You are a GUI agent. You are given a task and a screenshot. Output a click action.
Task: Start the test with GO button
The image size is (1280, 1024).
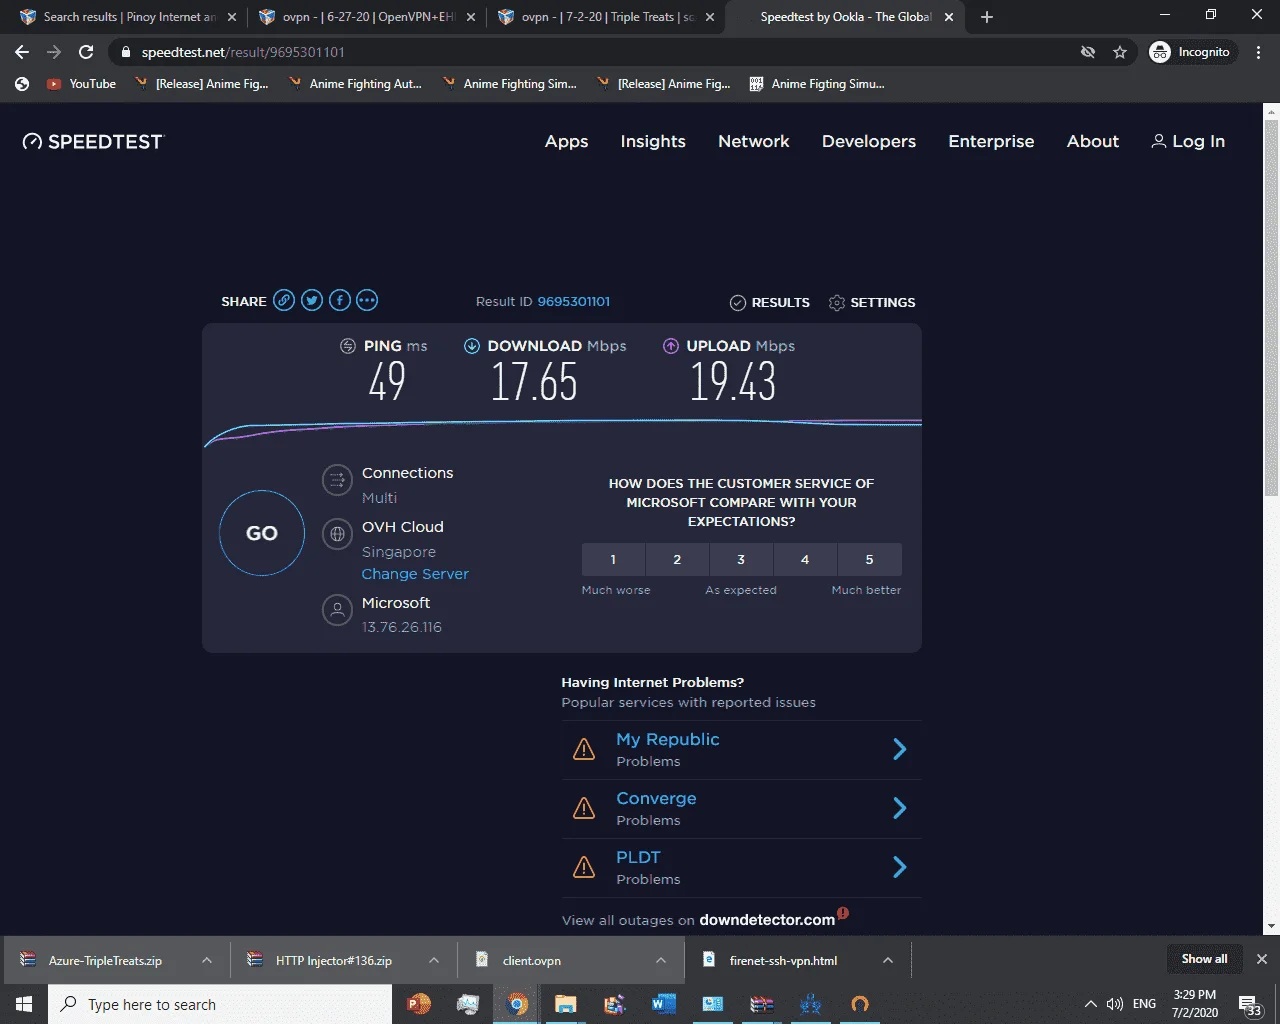point(262,533)
